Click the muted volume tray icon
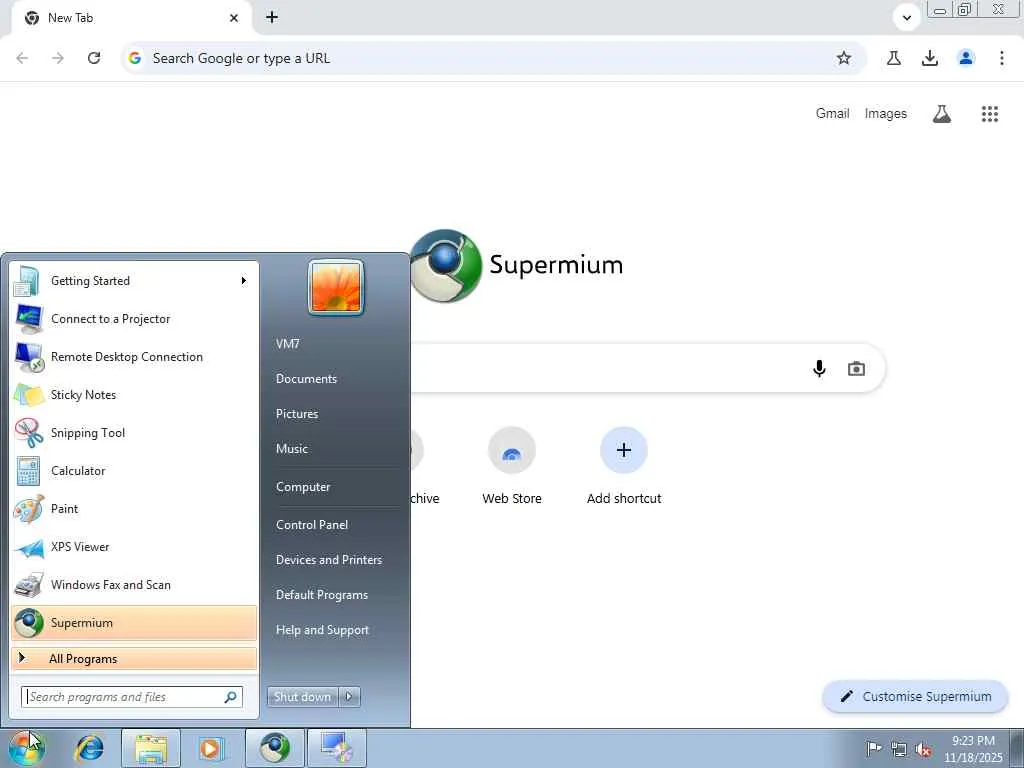This screenshot has height=768, width=1024. (923, 749)
